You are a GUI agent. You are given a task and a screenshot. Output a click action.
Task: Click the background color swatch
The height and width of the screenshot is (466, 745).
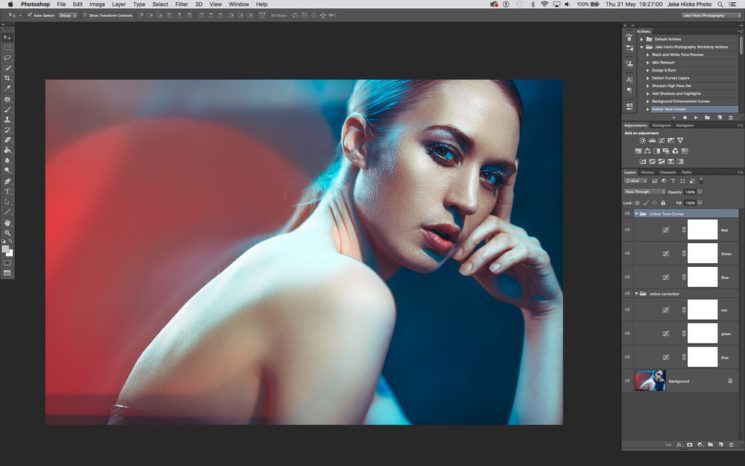click(10, 253)
